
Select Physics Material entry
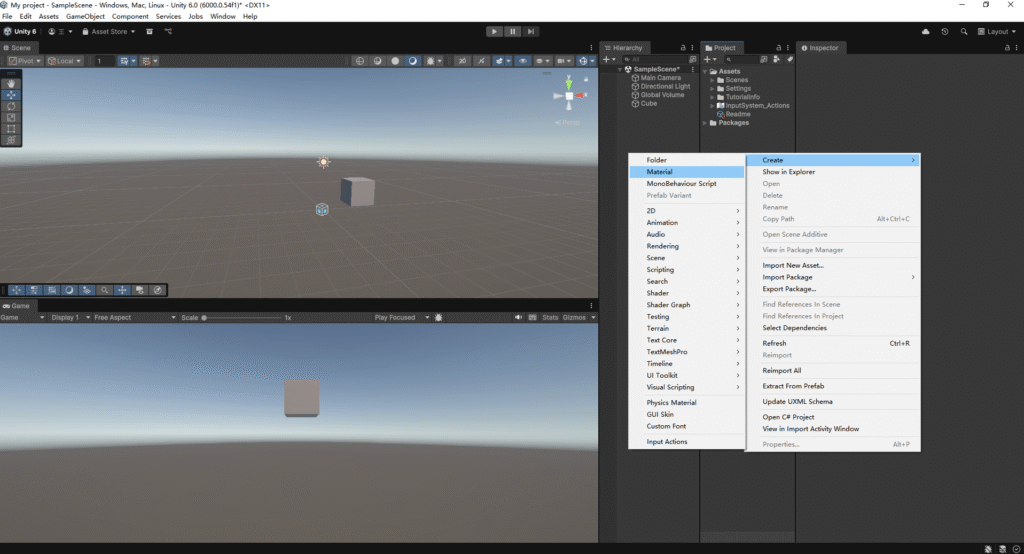tap(686, 402)
